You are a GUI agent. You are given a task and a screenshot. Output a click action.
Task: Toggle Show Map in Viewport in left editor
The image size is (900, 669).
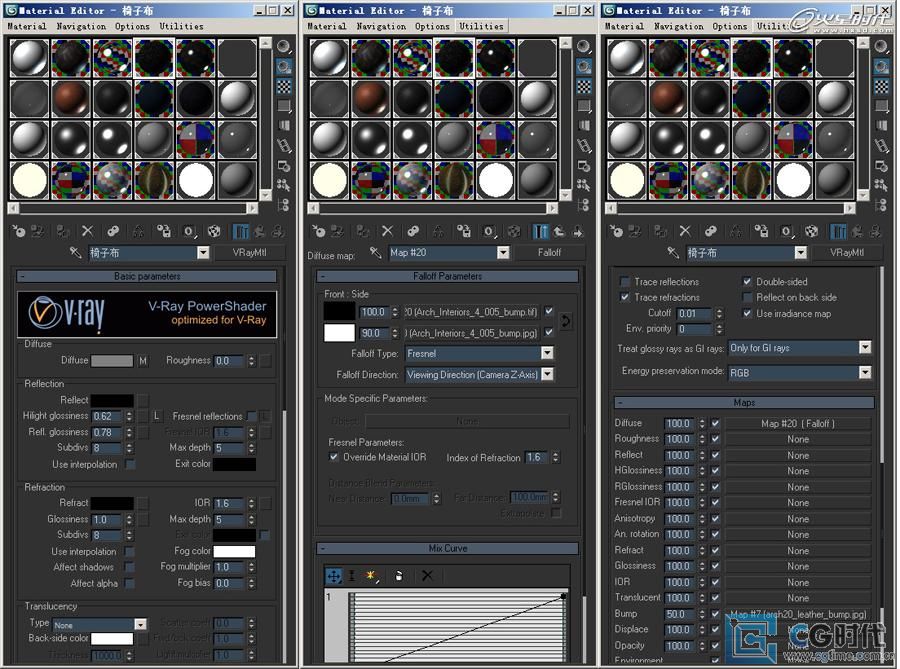pyautogui.click(x=214, y=231)
